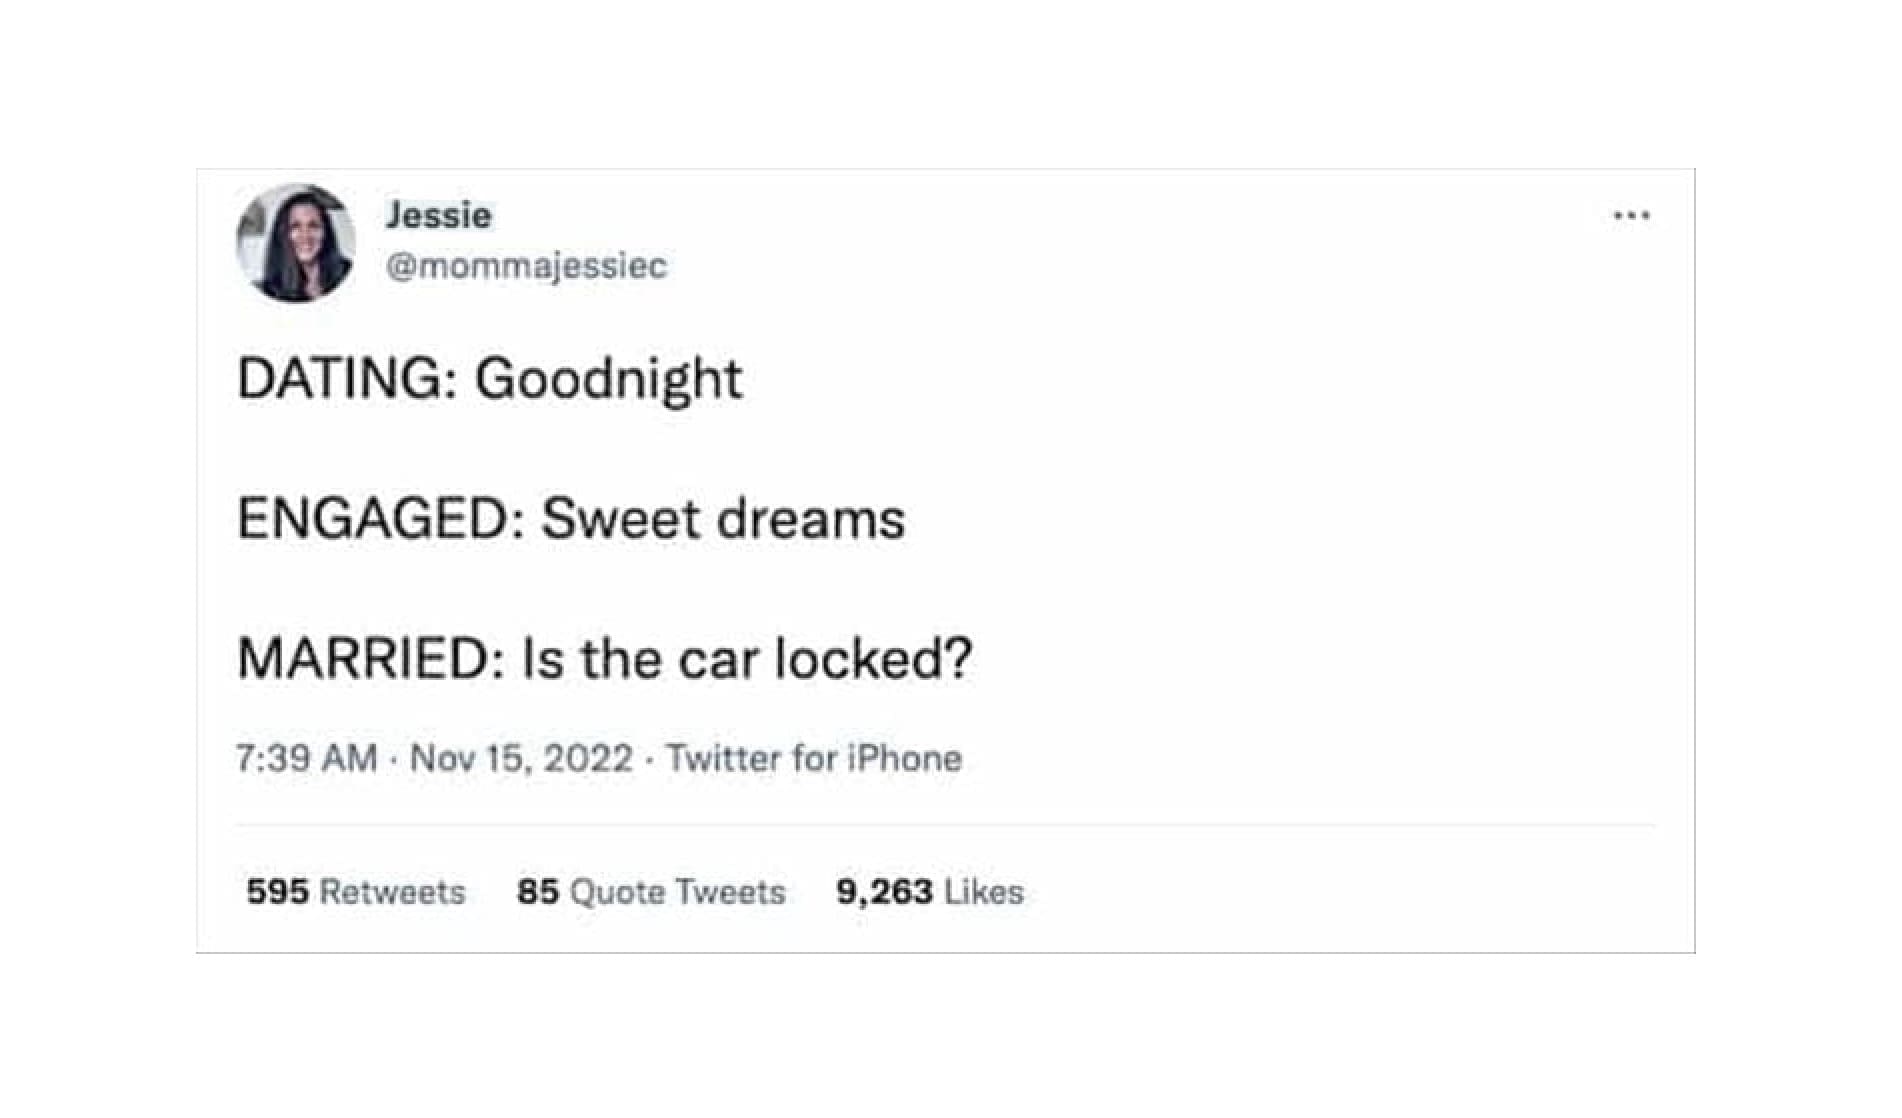Click the word DATING in the tweet

tap(340, 379)
